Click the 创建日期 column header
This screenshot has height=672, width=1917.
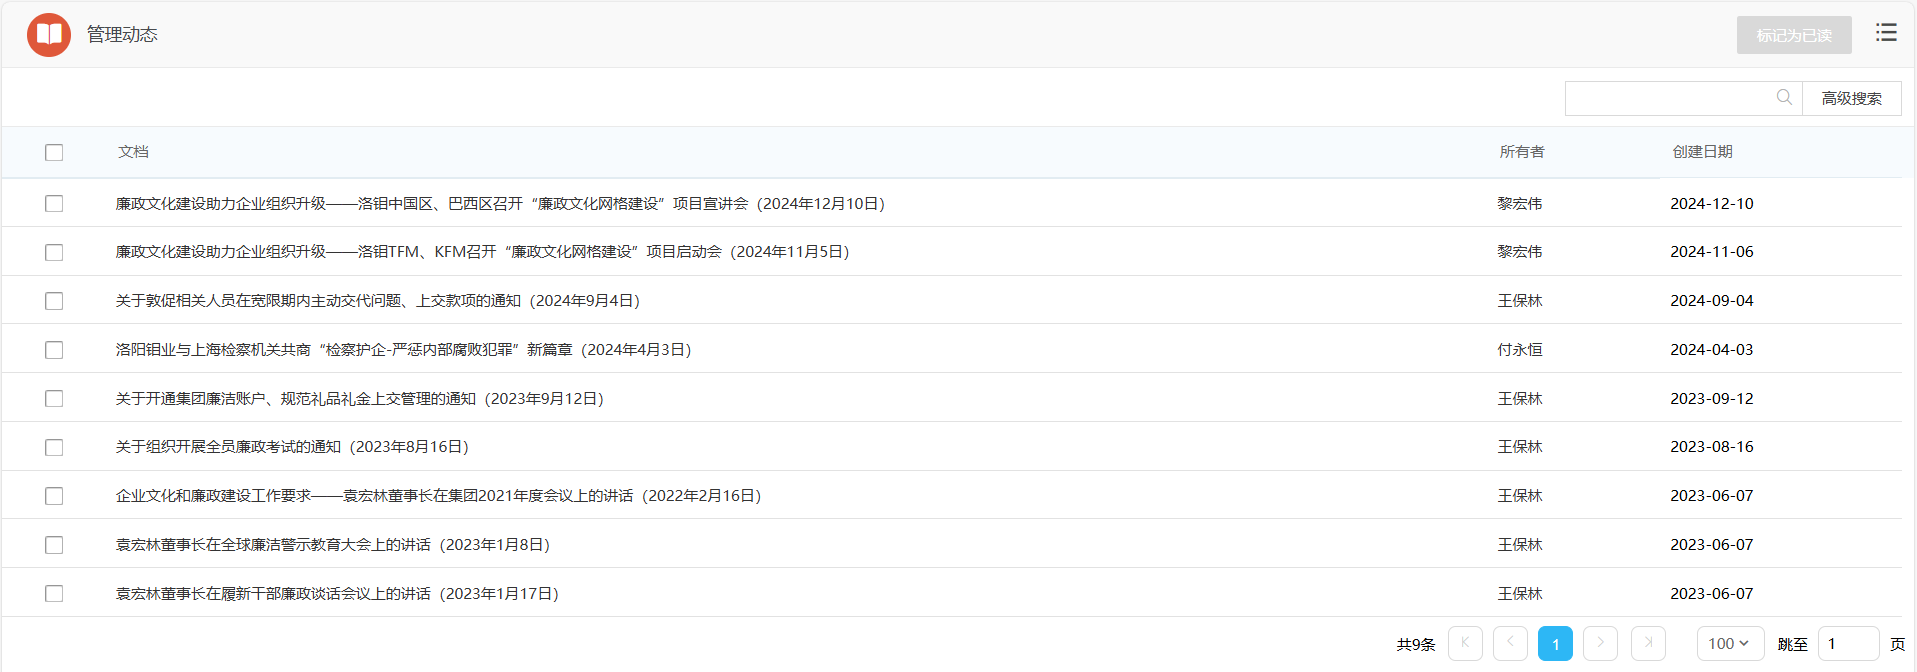tap(1703, 152)
